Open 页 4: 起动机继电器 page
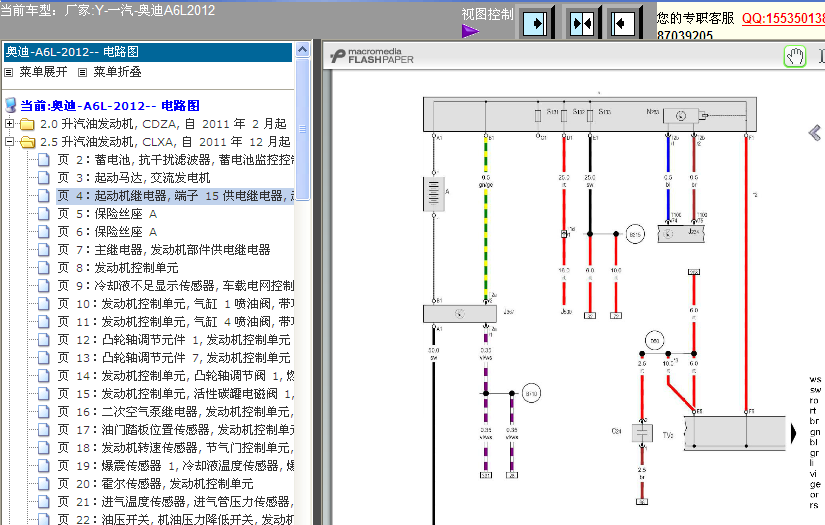The image size is (825, 525). point(176,196)
